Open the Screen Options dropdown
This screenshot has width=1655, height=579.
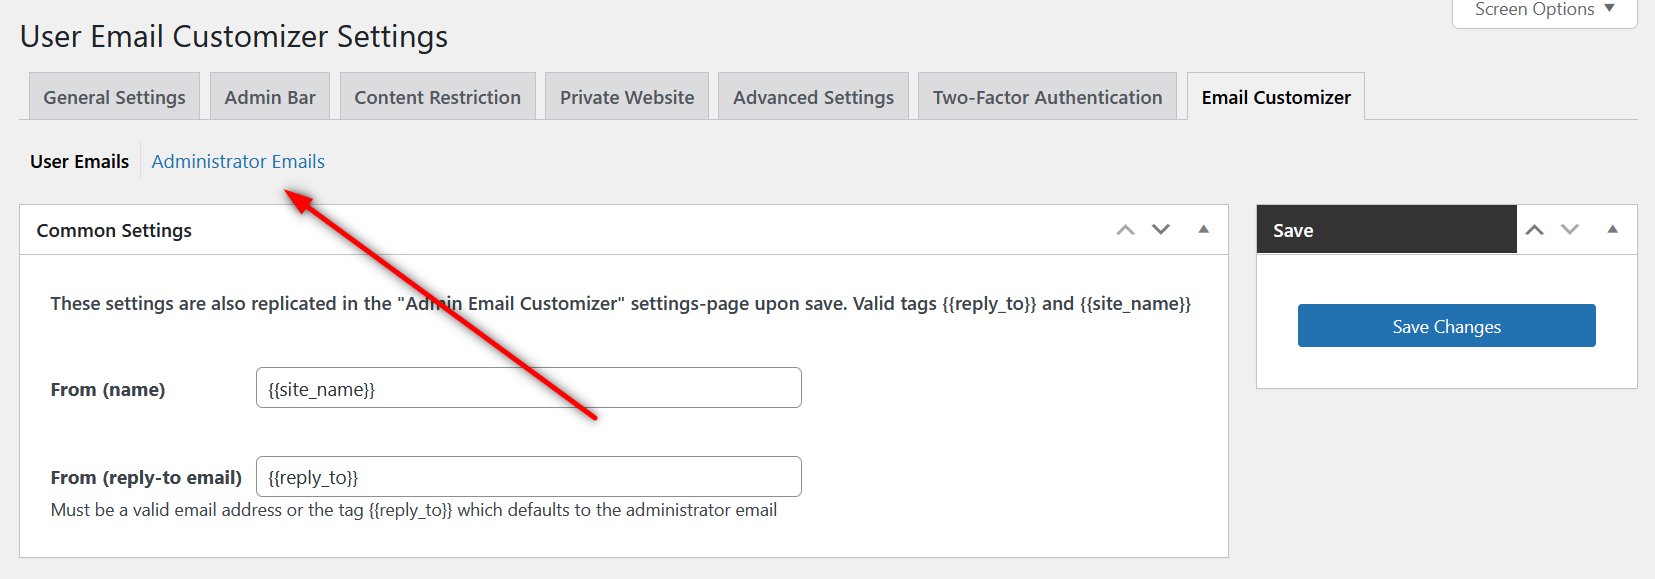(x=1544, y=10)
